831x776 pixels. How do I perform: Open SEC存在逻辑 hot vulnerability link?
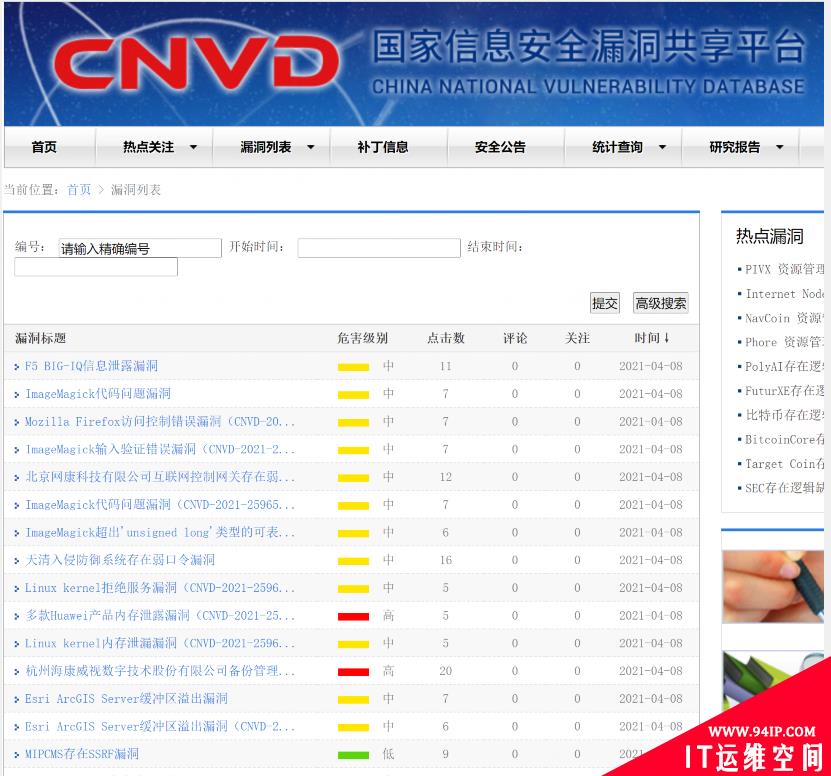tap(784, 488)
